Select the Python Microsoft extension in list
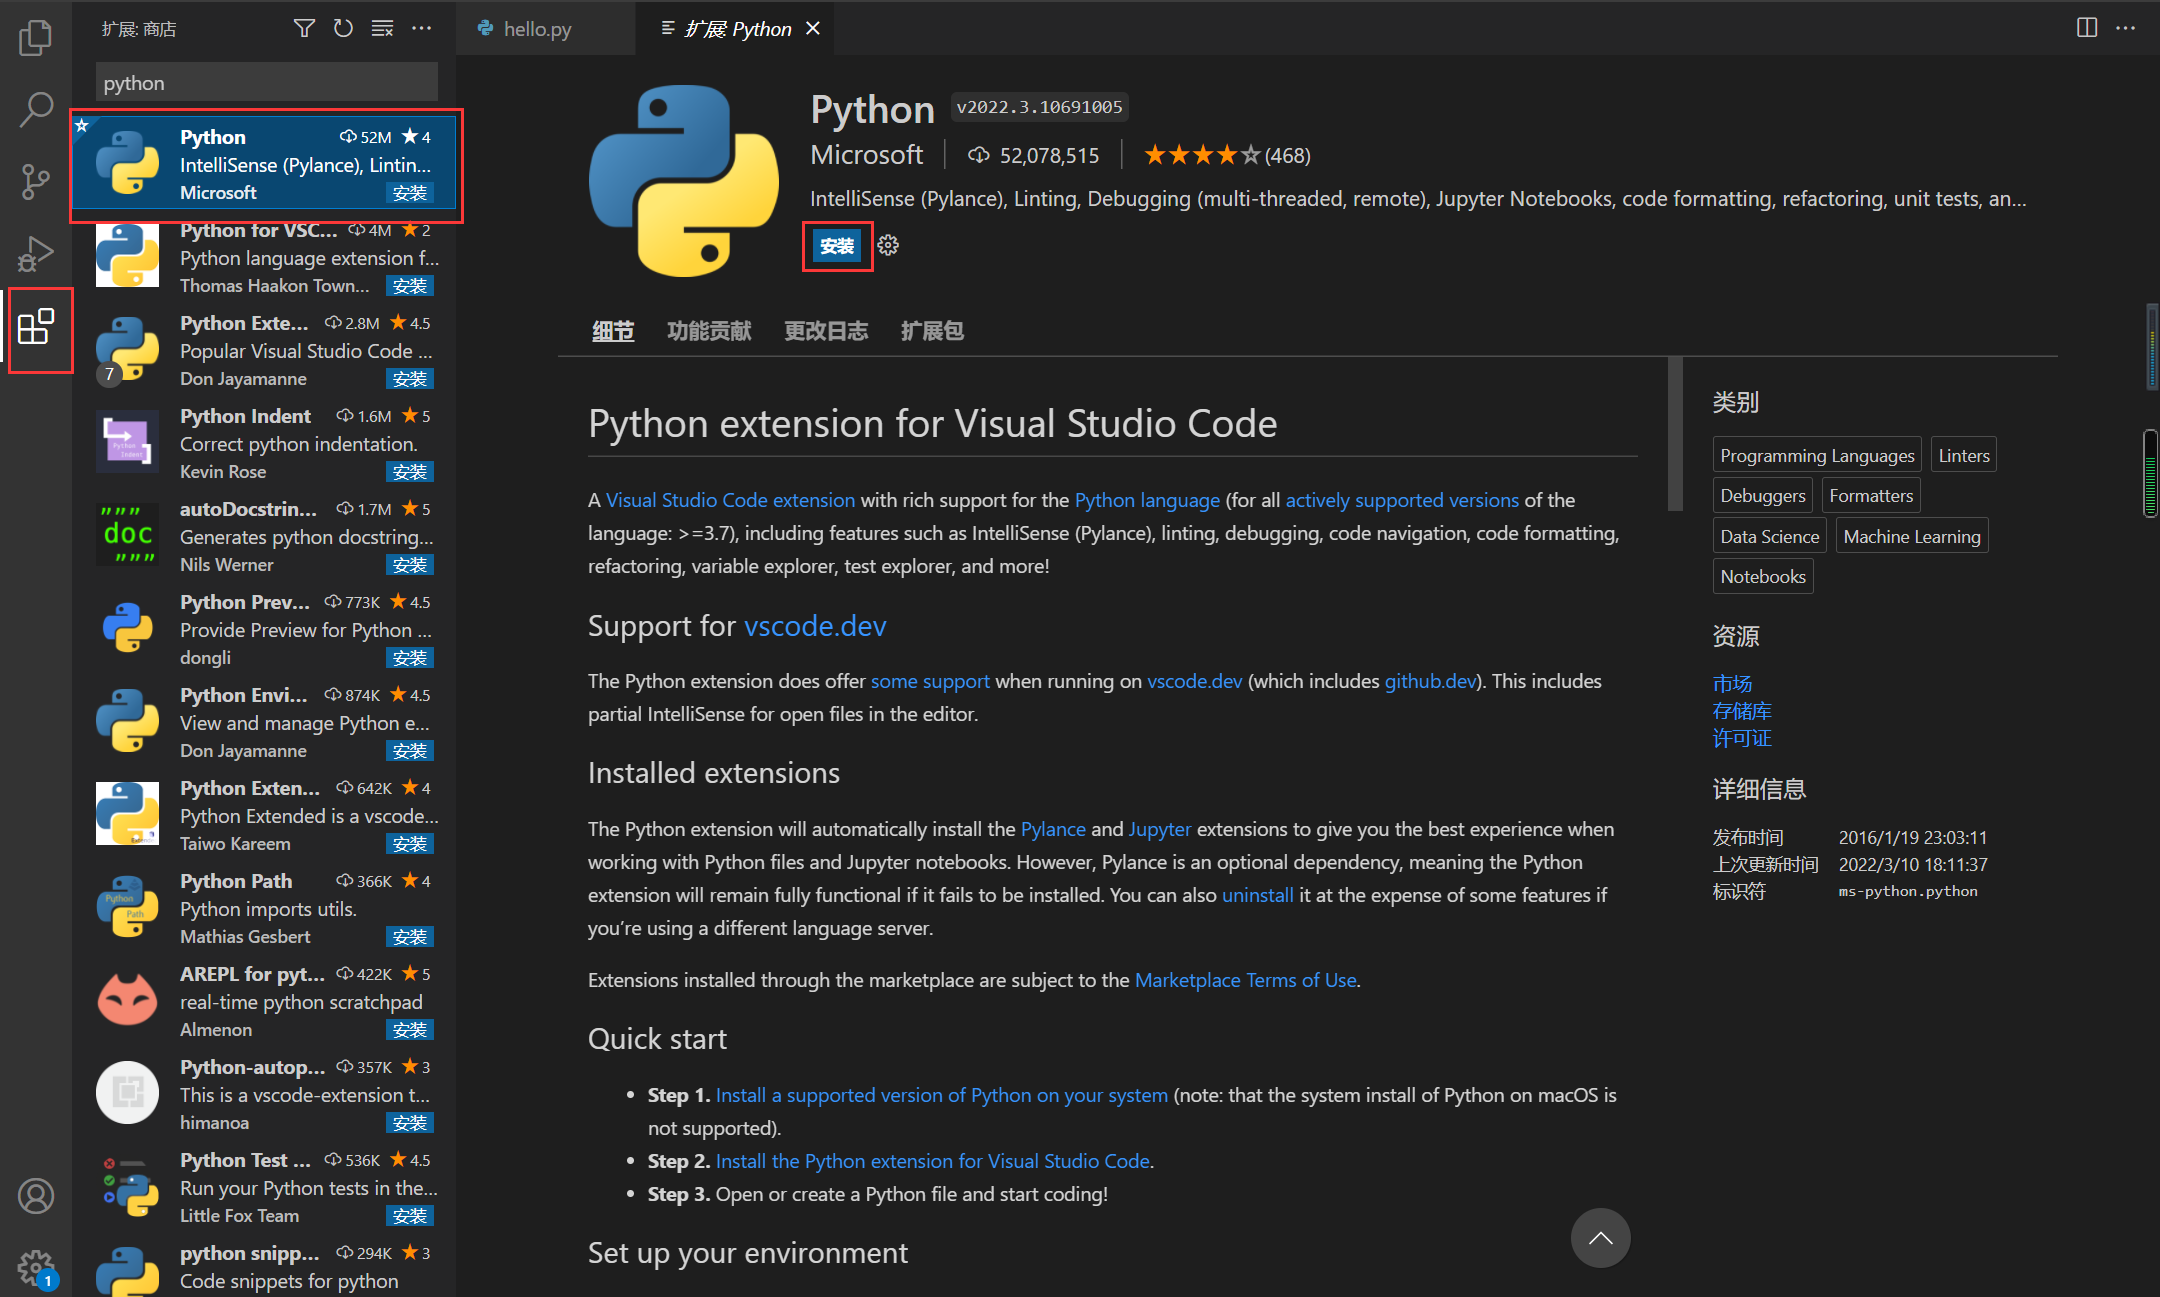Image resolution: width=2160 pixels, height=1297 pixels. click(x=265, y=163)
